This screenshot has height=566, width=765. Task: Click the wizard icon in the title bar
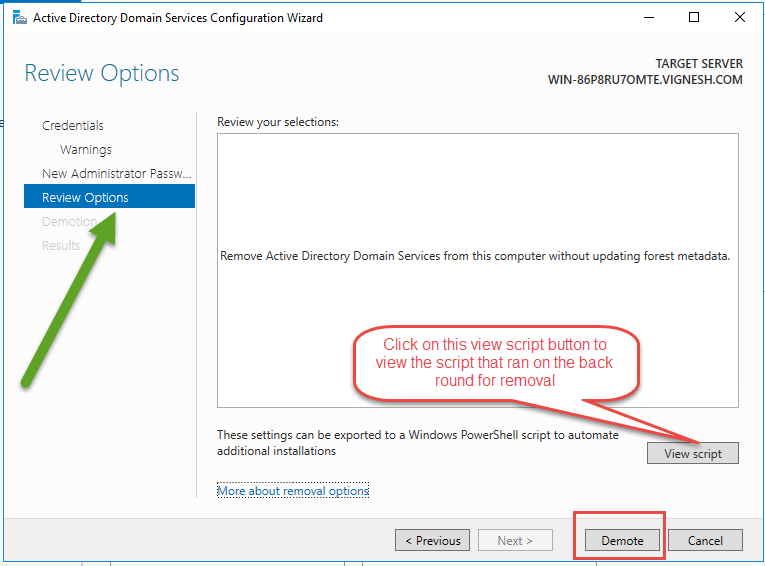coord(18,17)
